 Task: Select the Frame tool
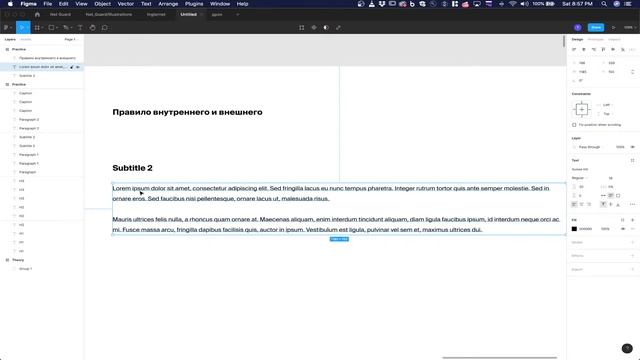coord(37,27)
